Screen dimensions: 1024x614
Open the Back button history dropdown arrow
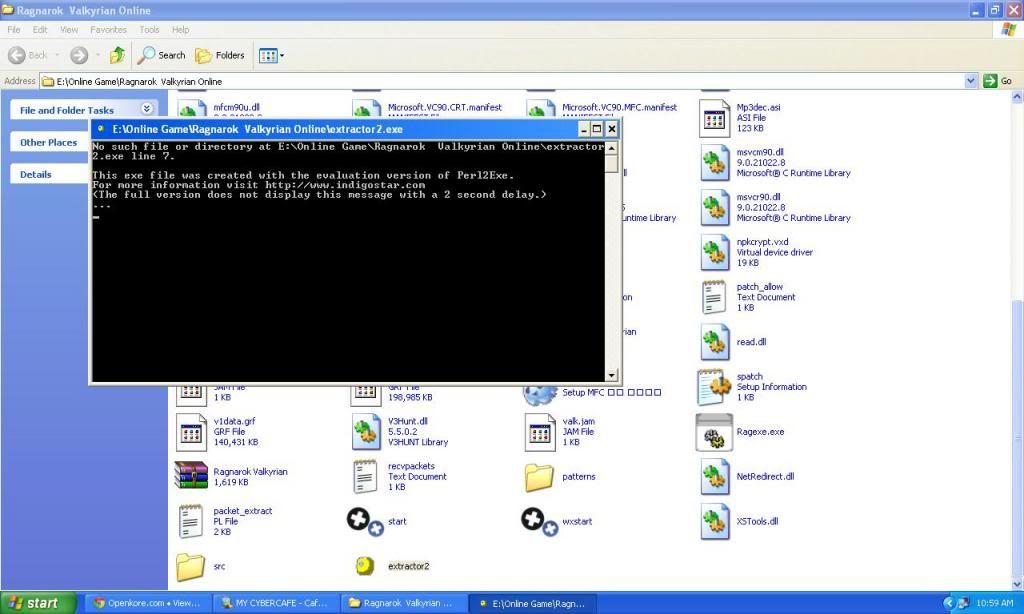[57, 56]
